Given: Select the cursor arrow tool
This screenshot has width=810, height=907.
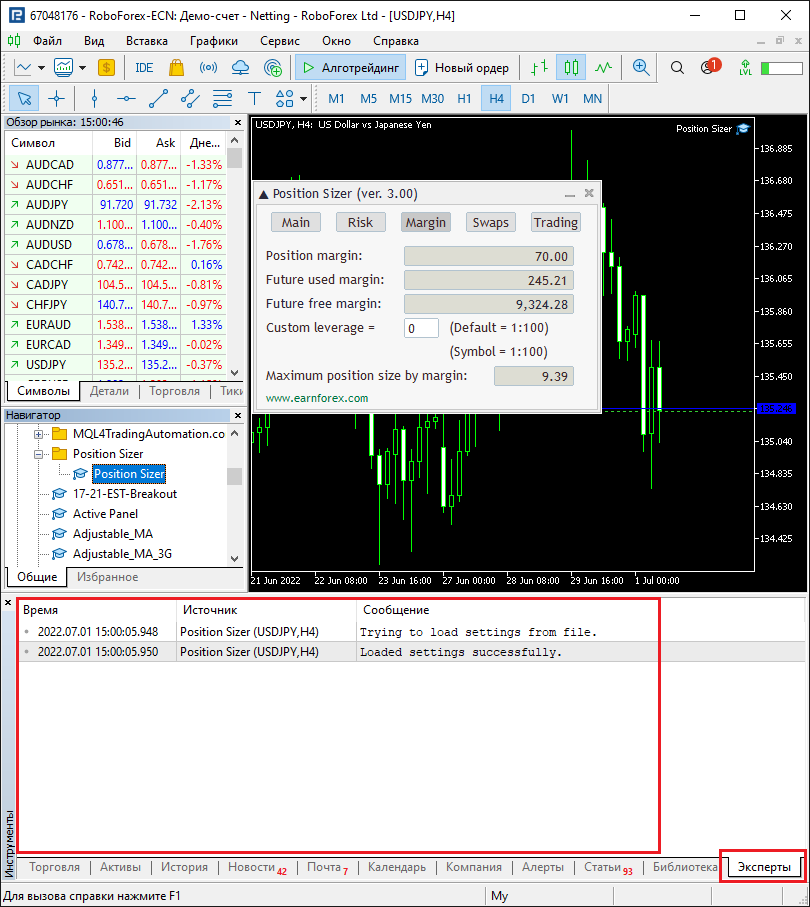Looking at the screenshot, I should pyautogui.click(x=24, y=98).
